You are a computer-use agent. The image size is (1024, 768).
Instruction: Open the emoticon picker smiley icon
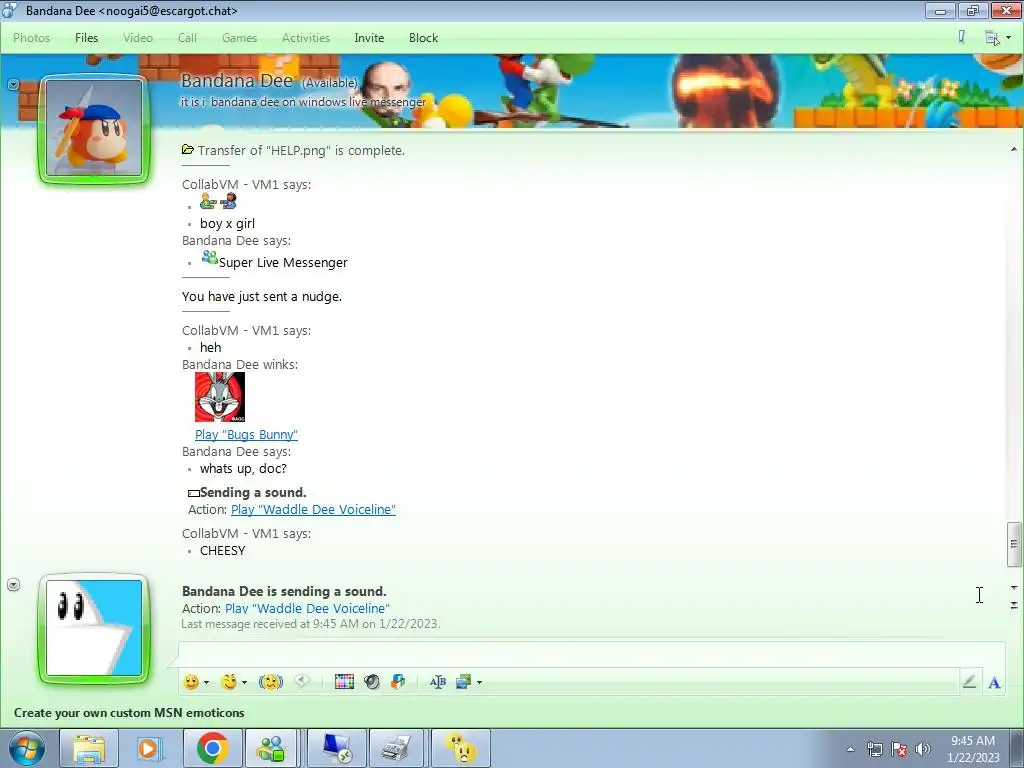tap(191, 682)
